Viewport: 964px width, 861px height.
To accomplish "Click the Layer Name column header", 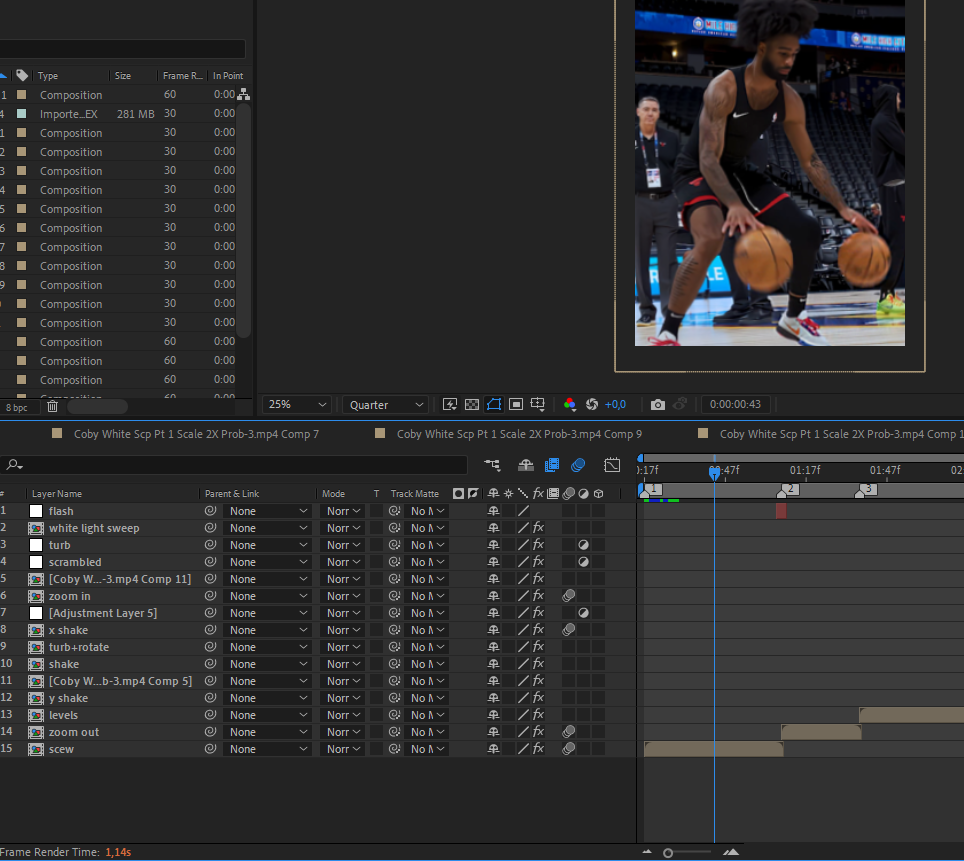I will click(57, 494).
